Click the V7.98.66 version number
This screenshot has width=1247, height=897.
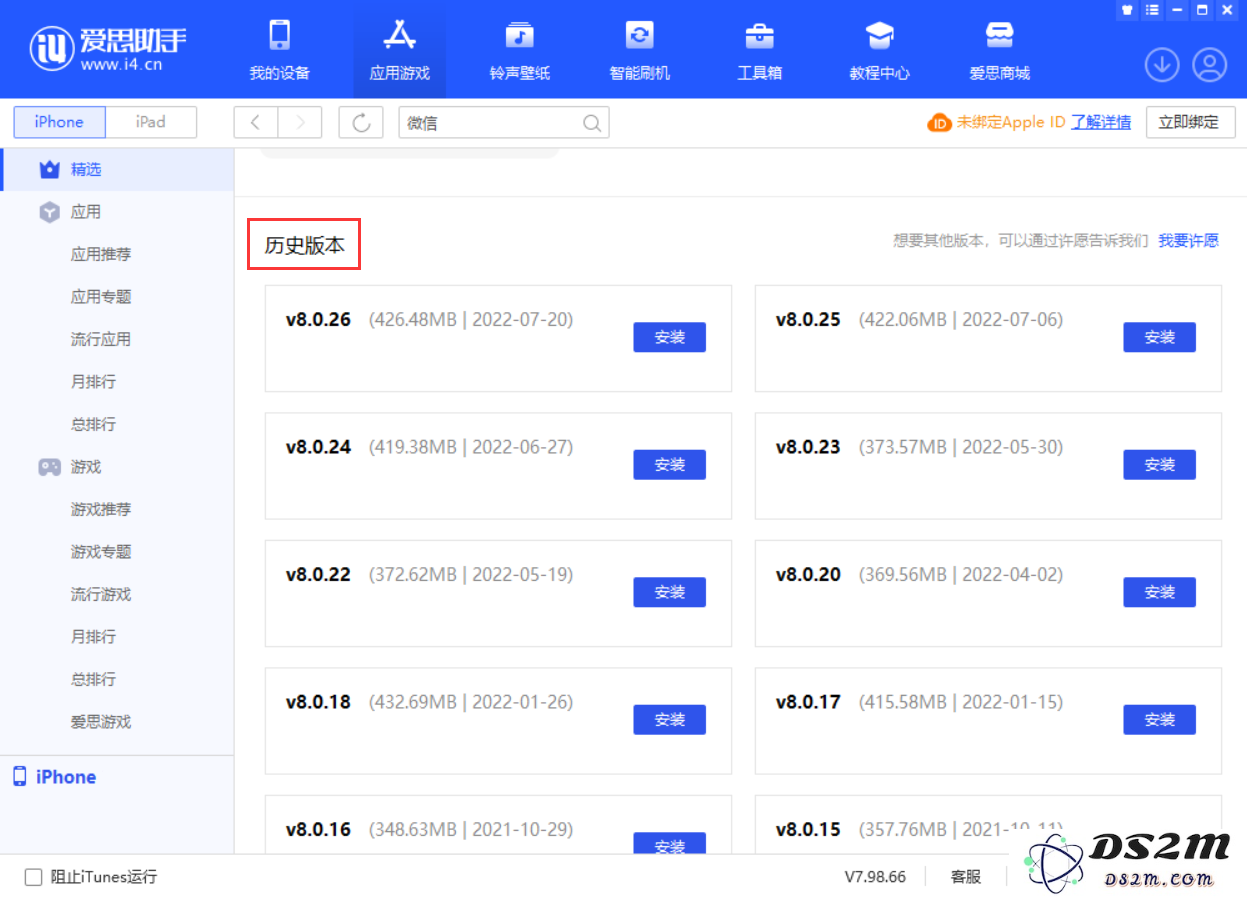[875, 877]
